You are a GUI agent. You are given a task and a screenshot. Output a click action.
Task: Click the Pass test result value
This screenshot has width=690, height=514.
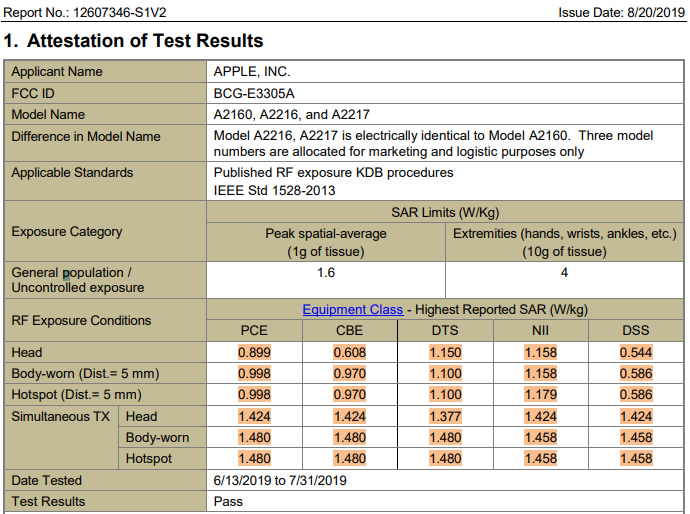click(229, 501)
